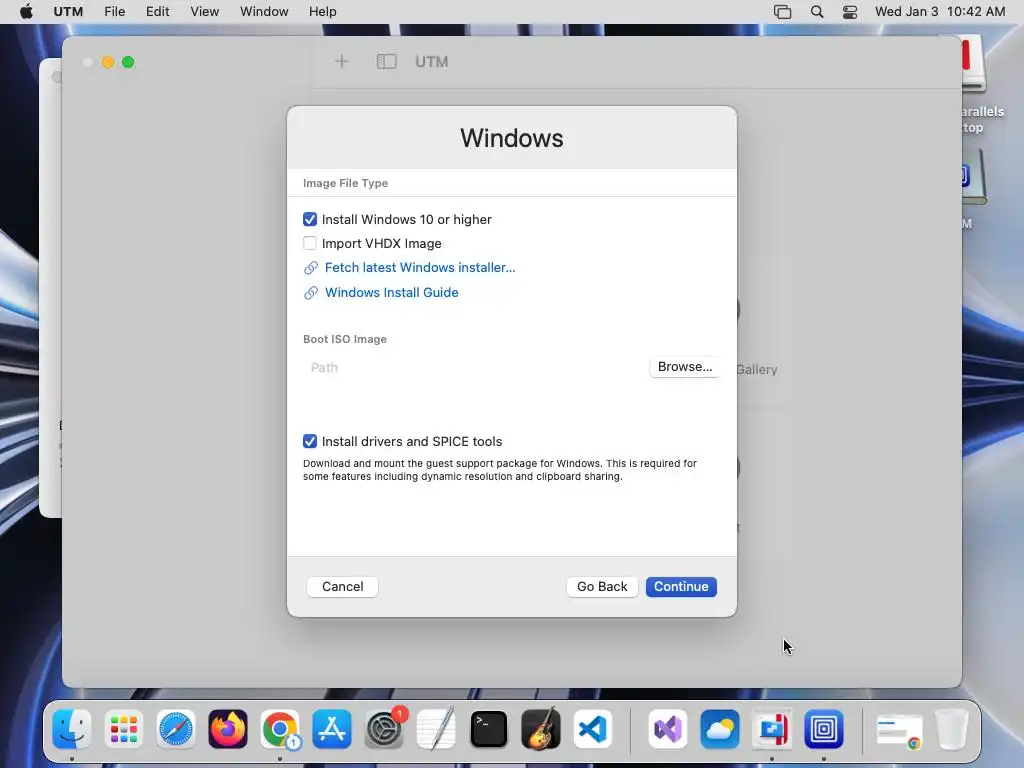Cancel the Windows setup dialog
Image resolution: width=1024 pixels, height=768 pixels.
[x=342, y=586]
